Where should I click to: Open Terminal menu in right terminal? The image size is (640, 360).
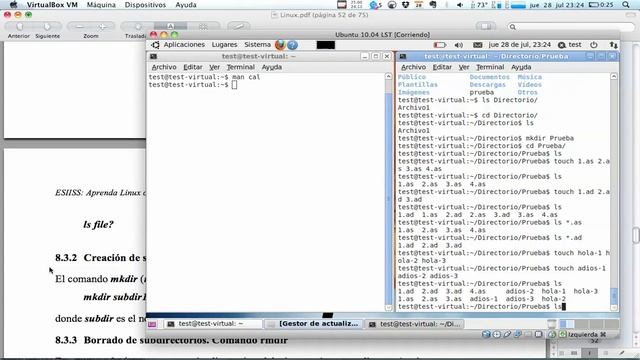coord(490,67)
